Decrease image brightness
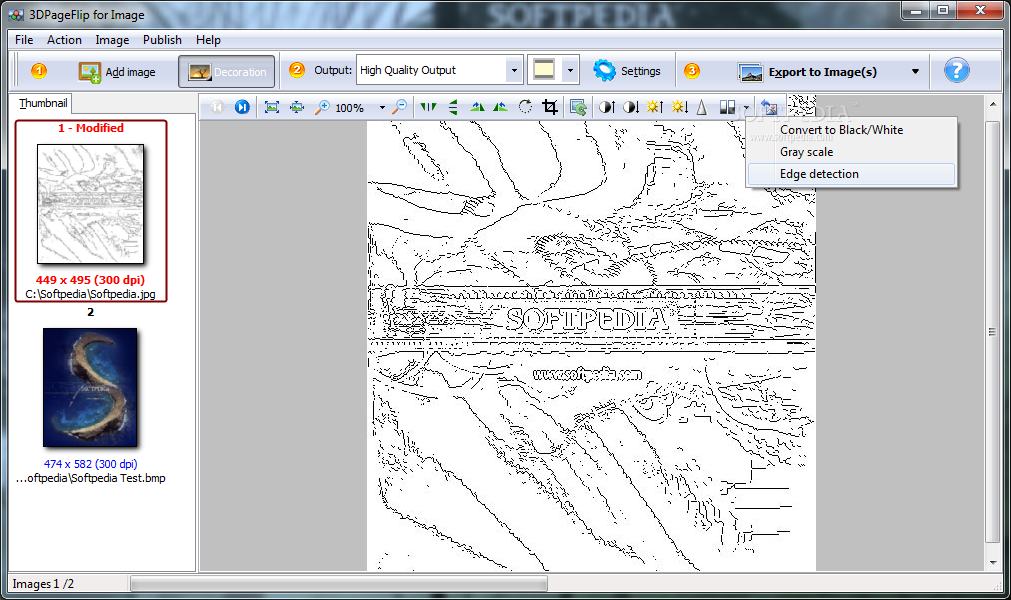Screen dimensions: 1011x600 pos(680,107)
